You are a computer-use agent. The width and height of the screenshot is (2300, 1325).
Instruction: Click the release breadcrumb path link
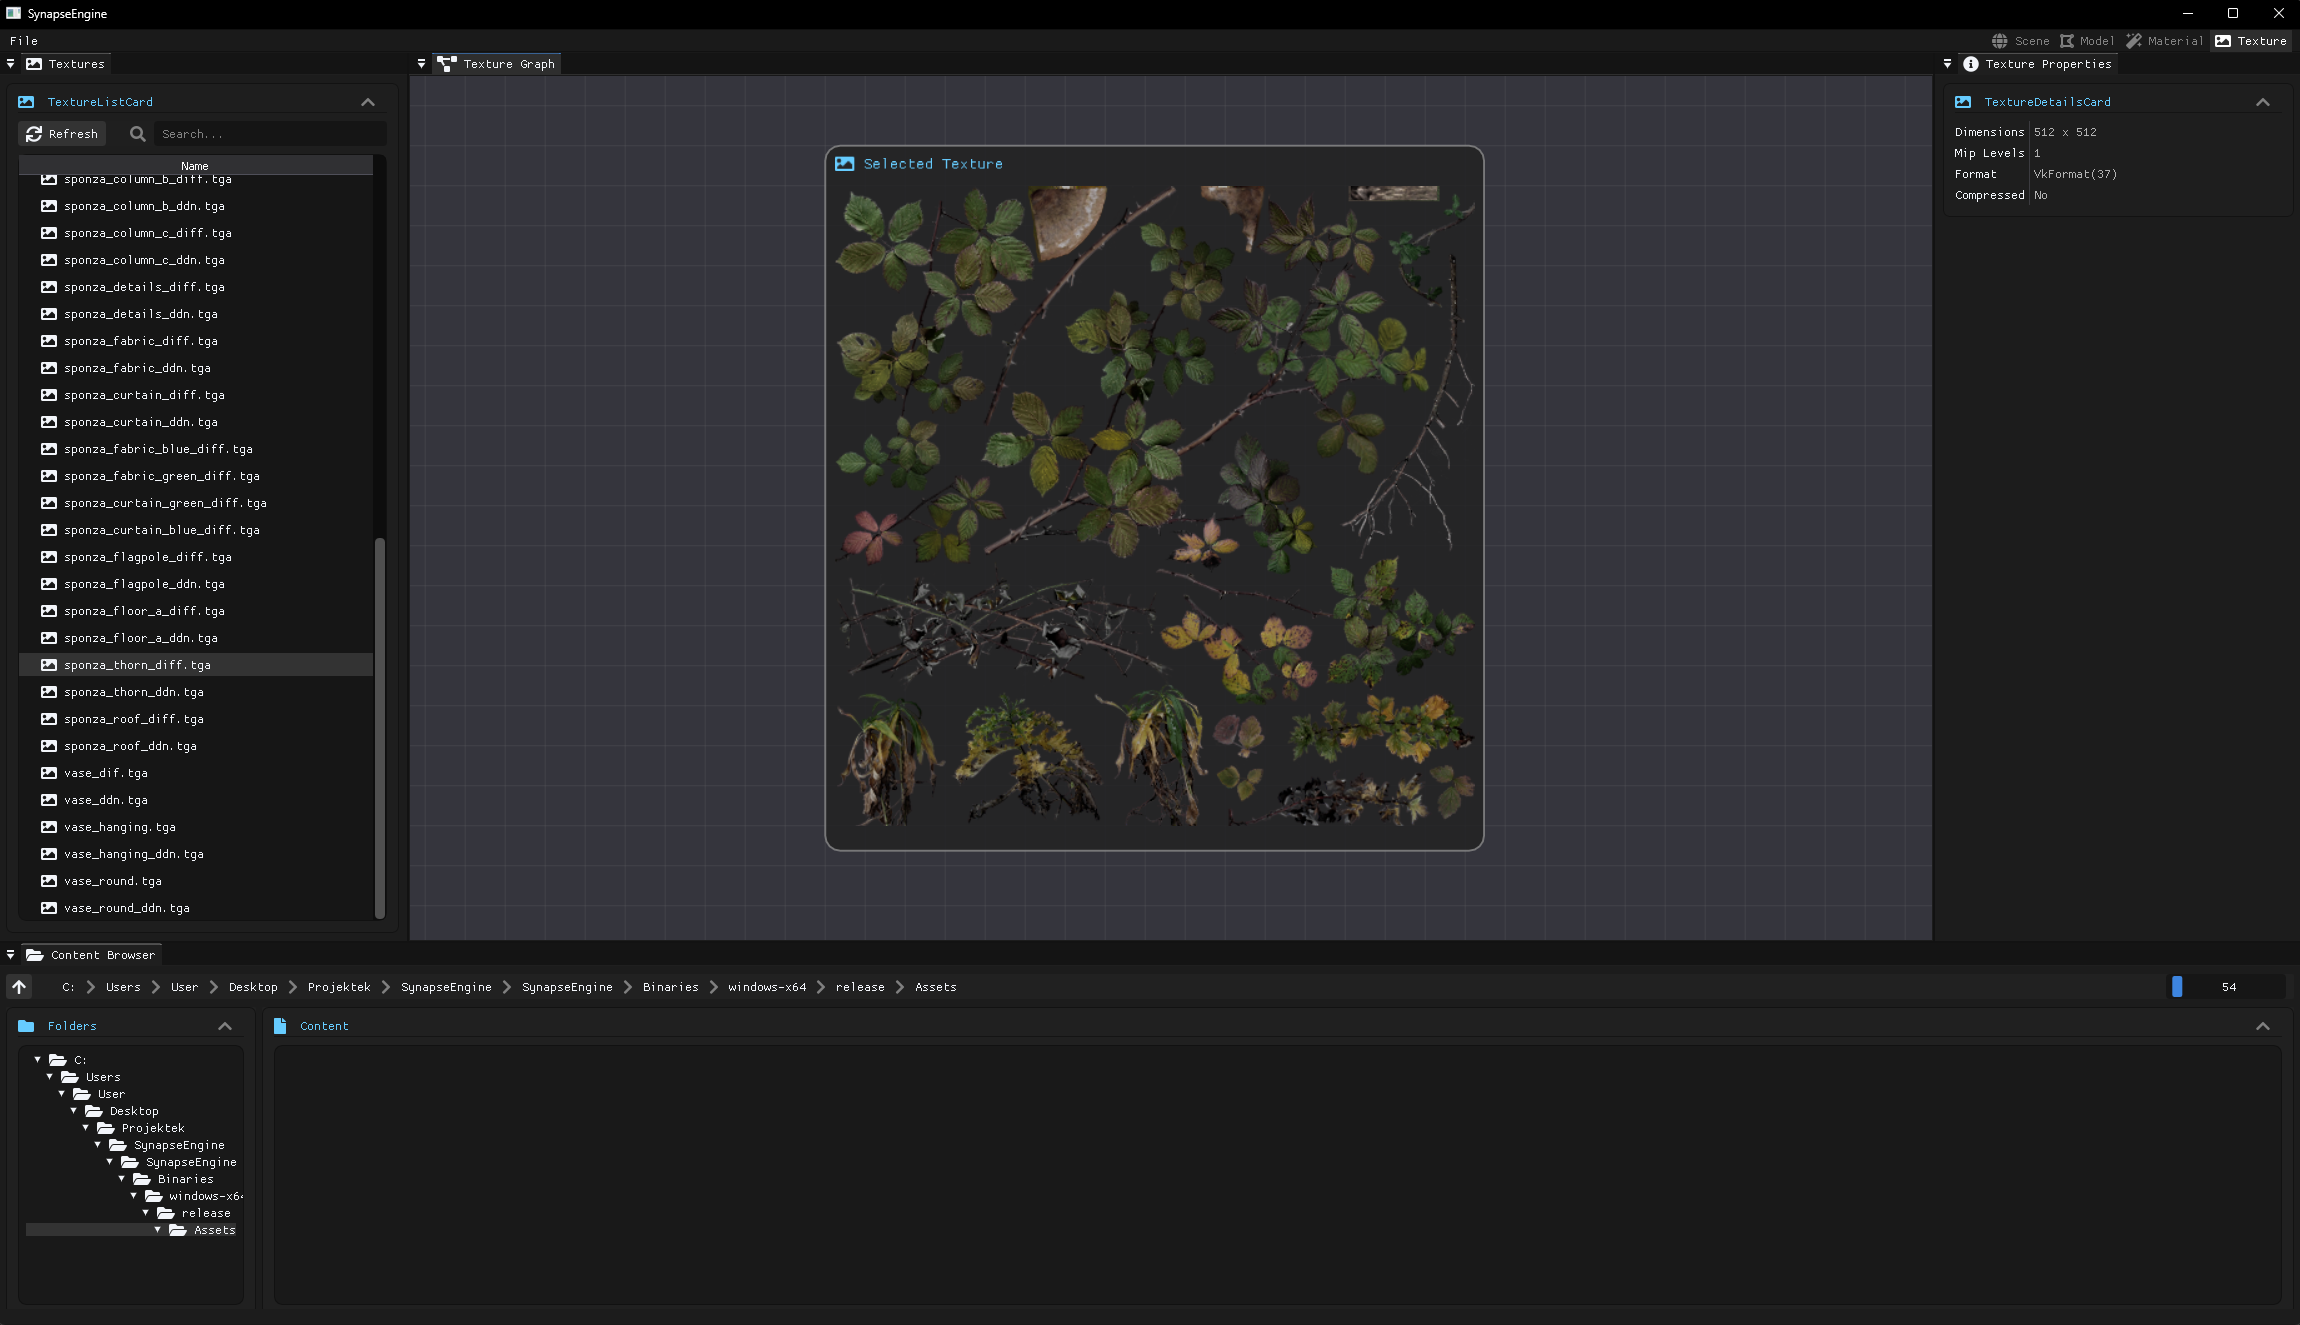[860, 987]
